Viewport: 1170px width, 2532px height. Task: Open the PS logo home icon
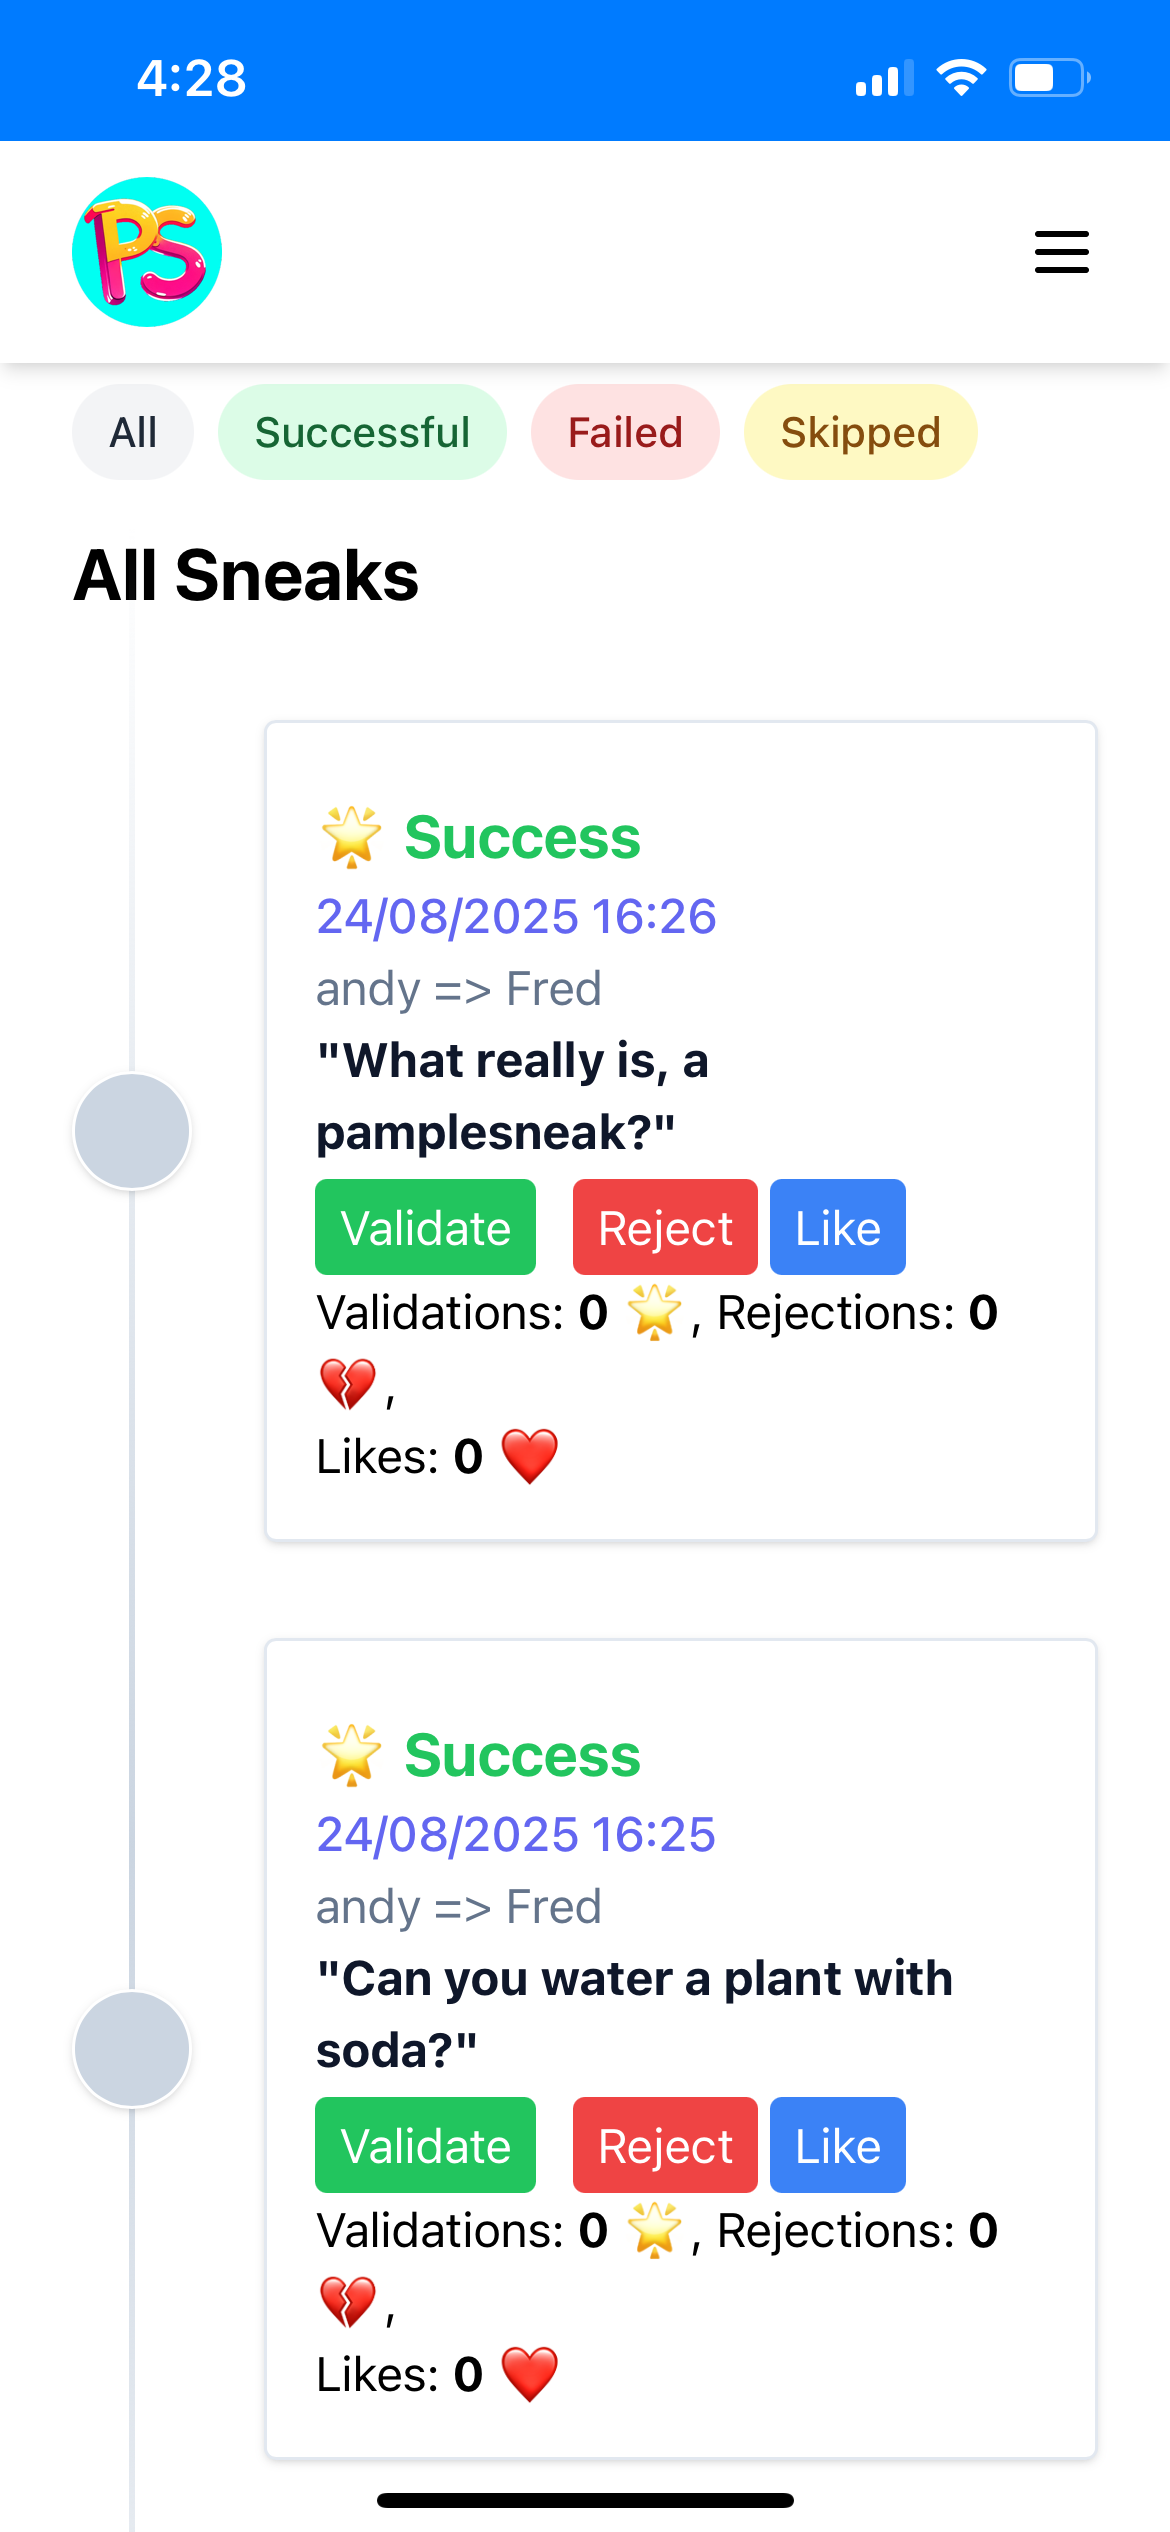pyautogui.click(x=147, y=252)
